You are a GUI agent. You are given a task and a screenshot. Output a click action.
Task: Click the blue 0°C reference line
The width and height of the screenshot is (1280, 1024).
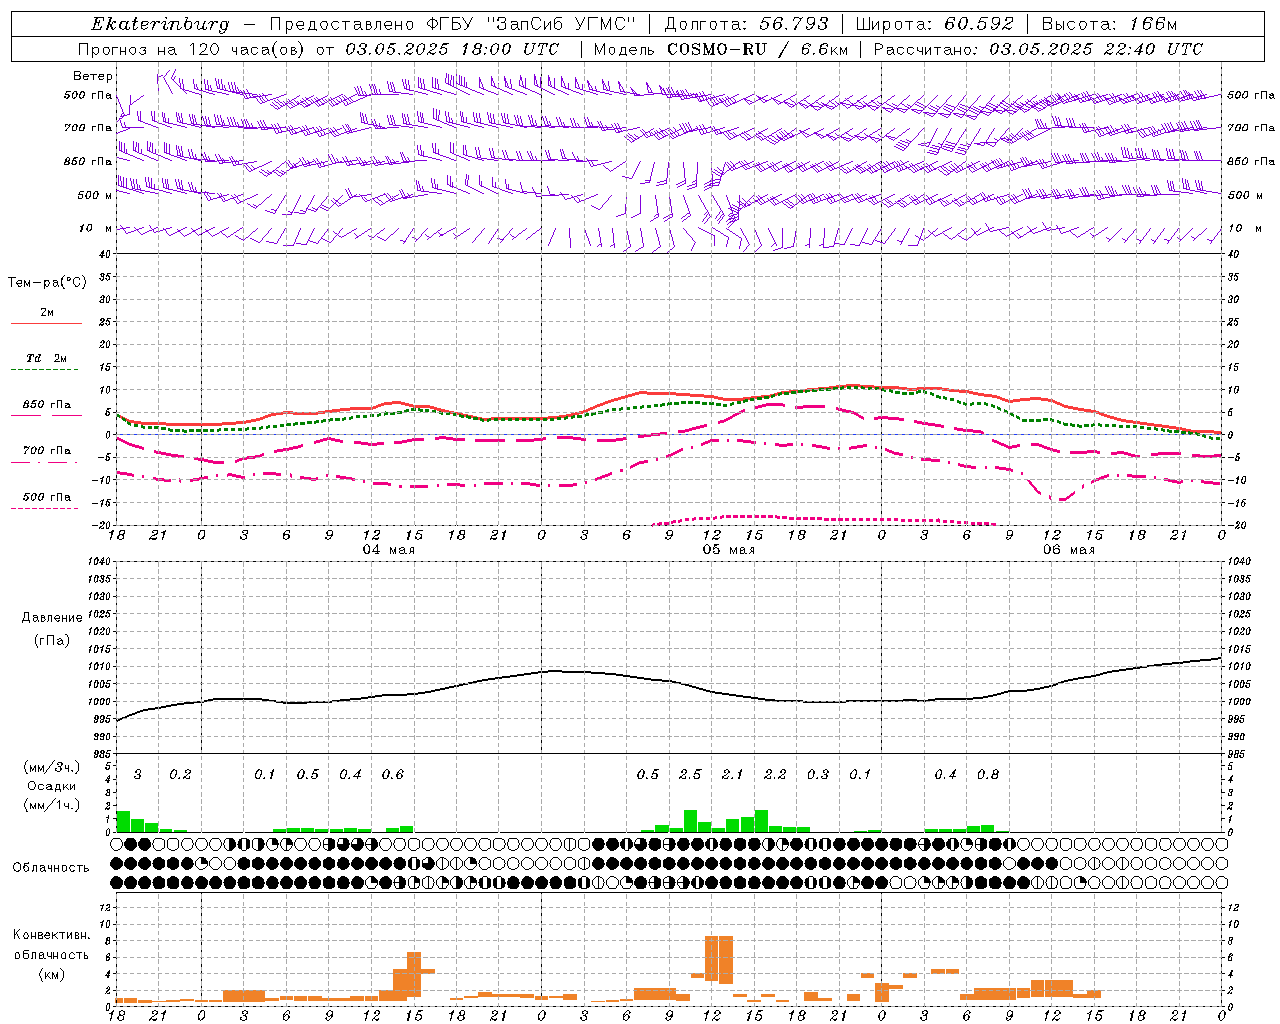pyautogui.click(x=669, y=435)
